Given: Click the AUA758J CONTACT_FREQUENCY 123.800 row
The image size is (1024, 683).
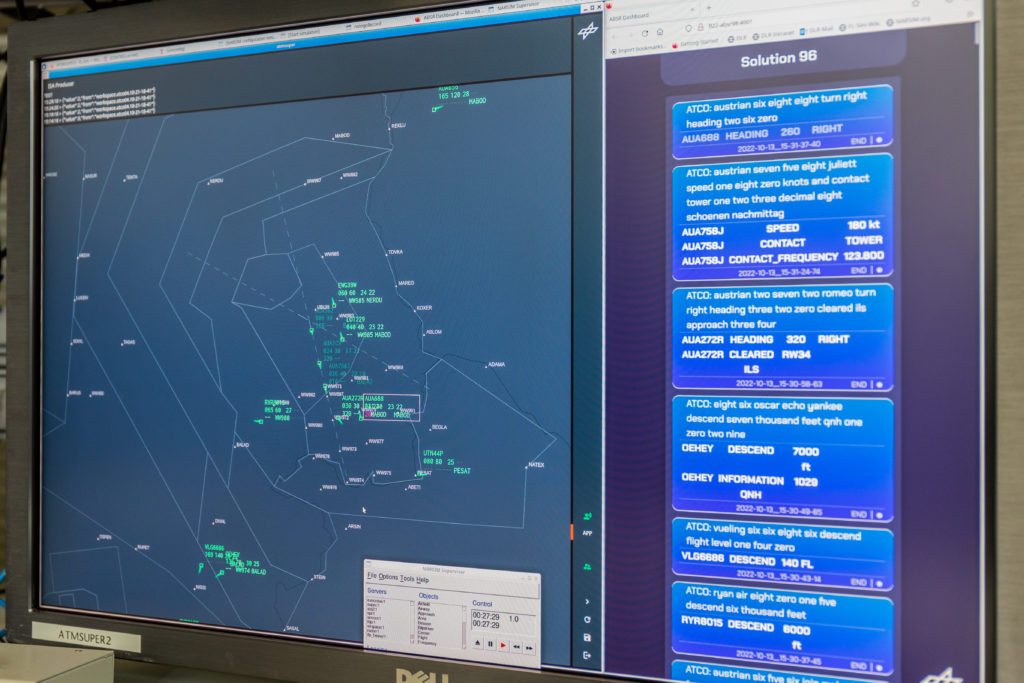Looking at the screenshot, I should [x=782, y=258].
